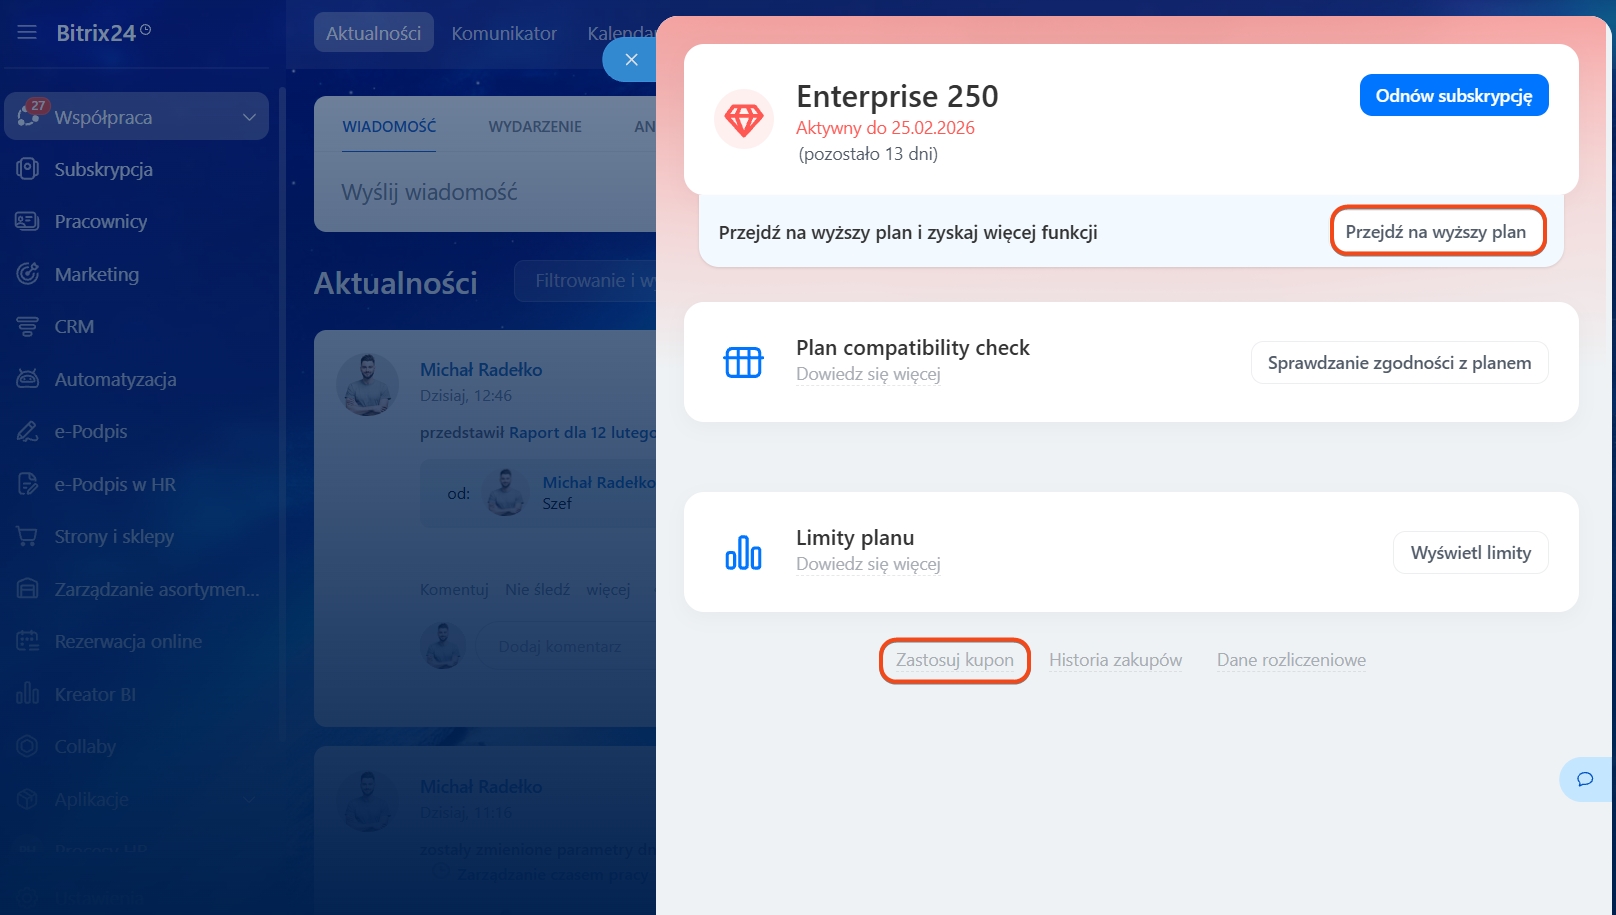This screenshot has width=1616, height=915.
Task: Click Przejdź na wyższy plan button
Action: pos(1436,232)
